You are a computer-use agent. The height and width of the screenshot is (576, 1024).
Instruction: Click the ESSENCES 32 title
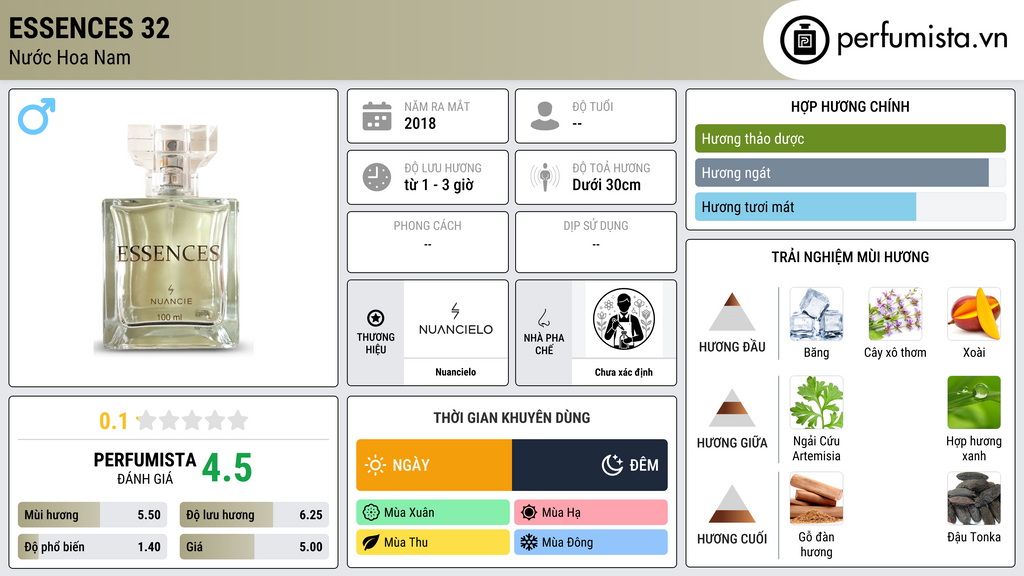coord(89,28)
